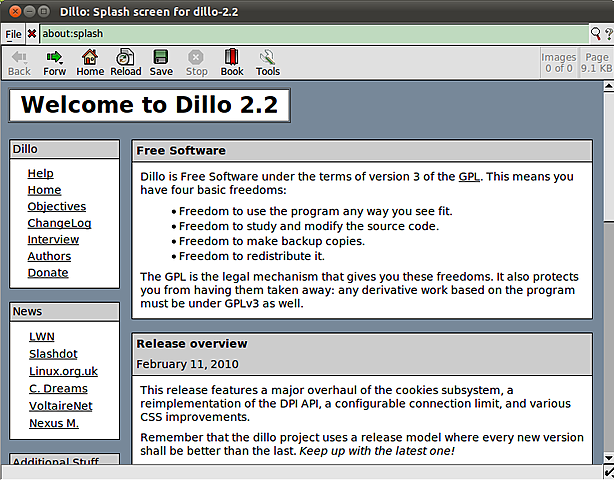Reload the page with Reload icon
The height and width of the screenshot is (480, 614).
click(125, 57)
